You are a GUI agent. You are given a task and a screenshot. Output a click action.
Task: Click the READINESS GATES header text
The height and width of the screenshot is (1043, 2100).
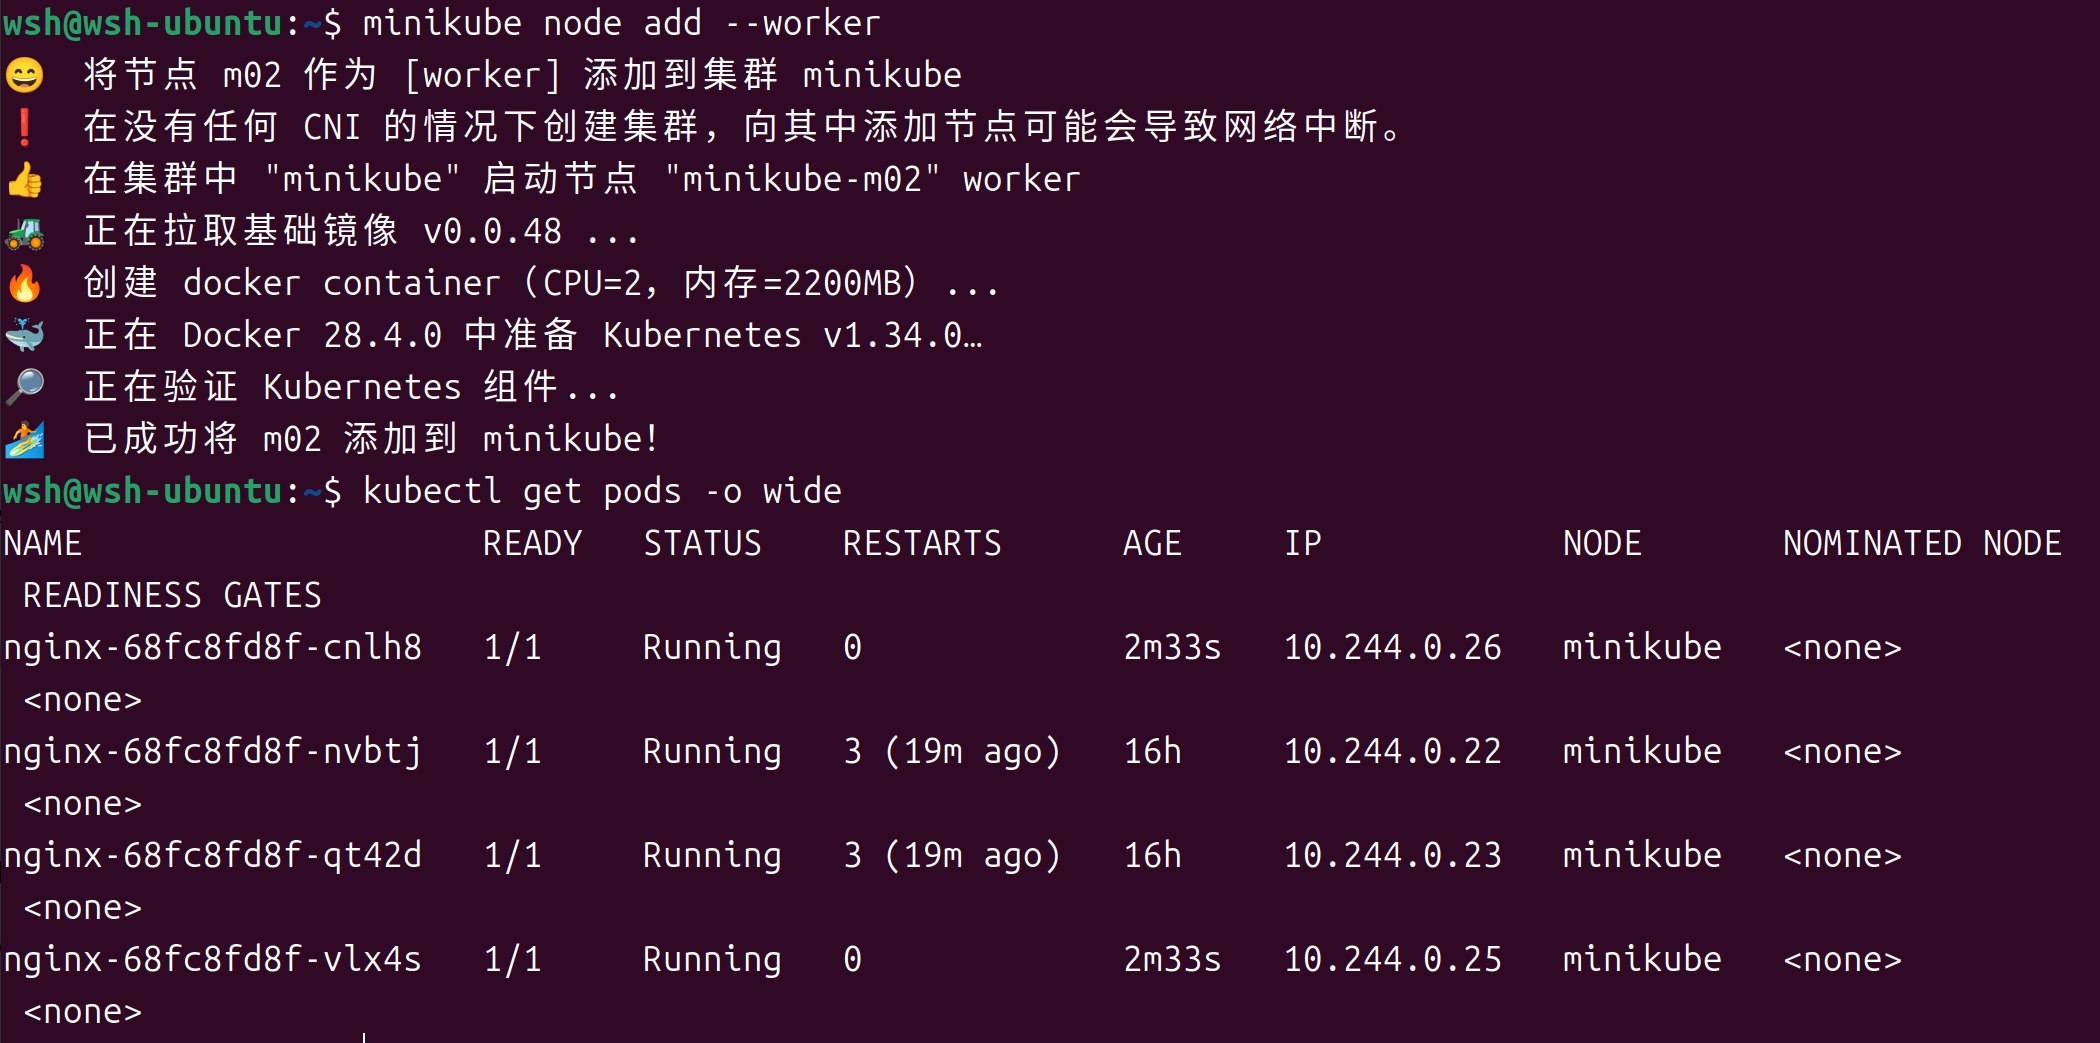[172, 595]
